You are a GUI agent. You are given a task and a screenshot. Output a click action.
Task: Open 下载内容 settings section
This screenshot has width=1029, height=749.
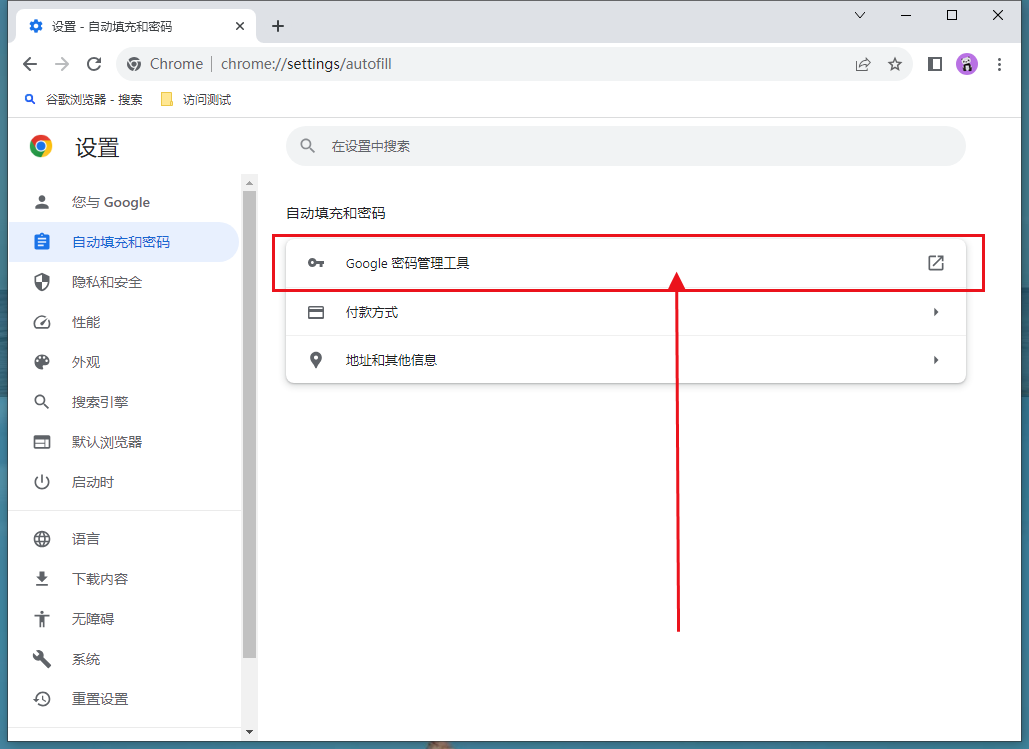pos(124,579)
